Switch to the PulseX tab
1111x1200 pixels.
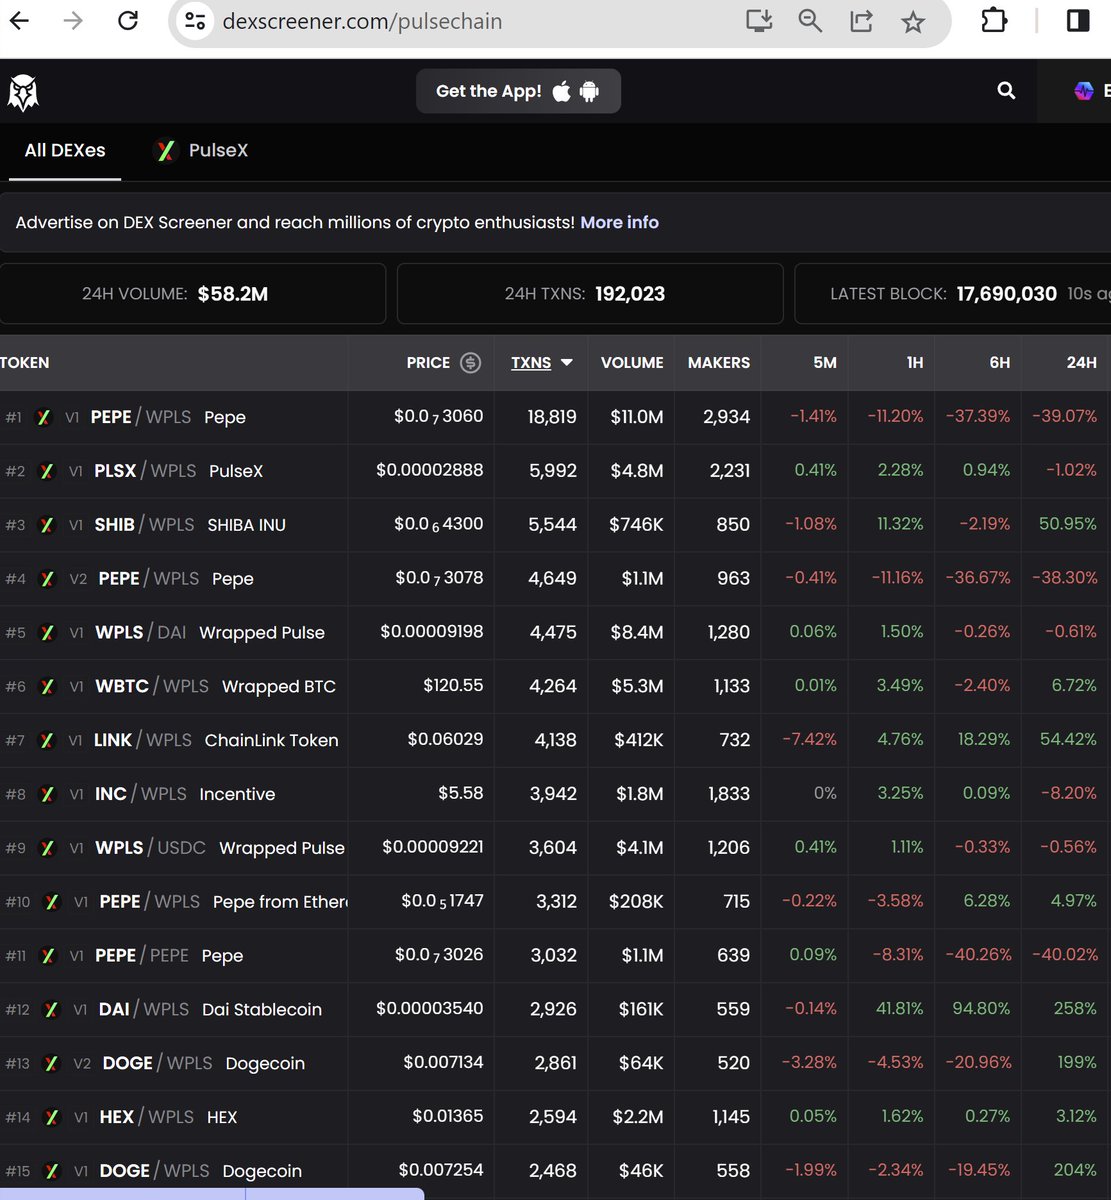(x=201, y=151)
